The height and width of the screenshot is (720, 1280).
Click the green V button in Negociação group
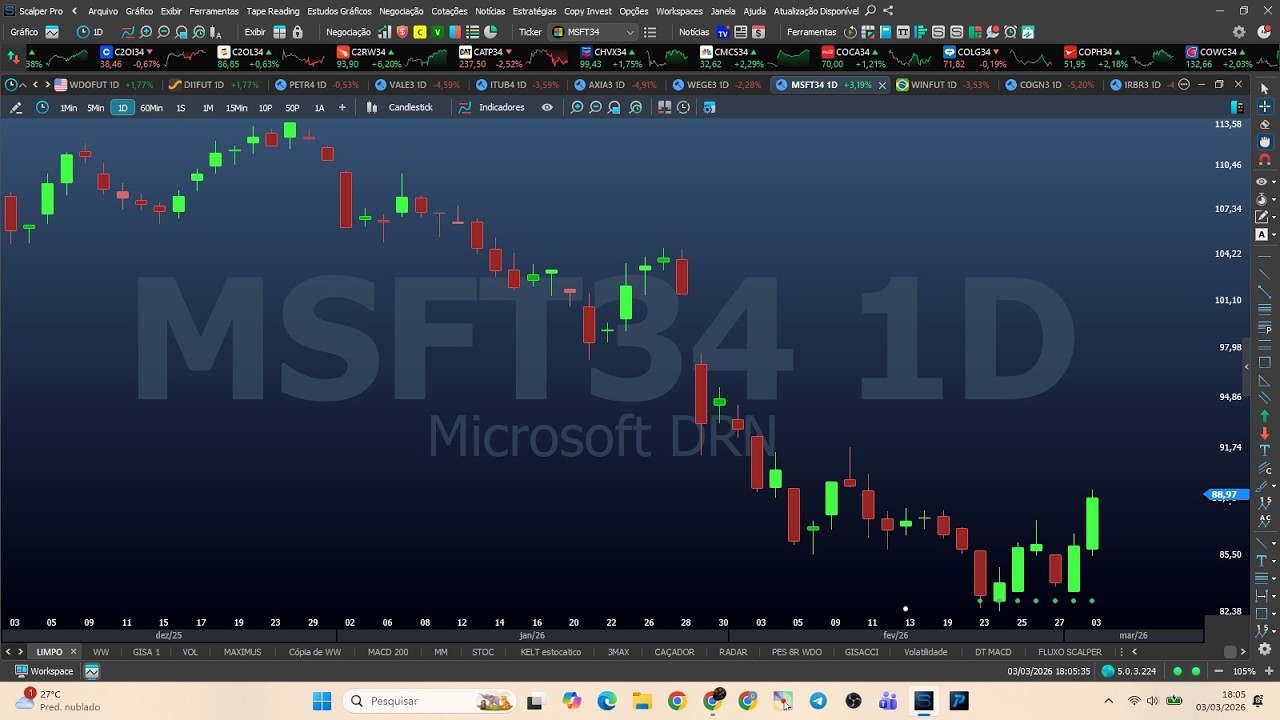437,32
